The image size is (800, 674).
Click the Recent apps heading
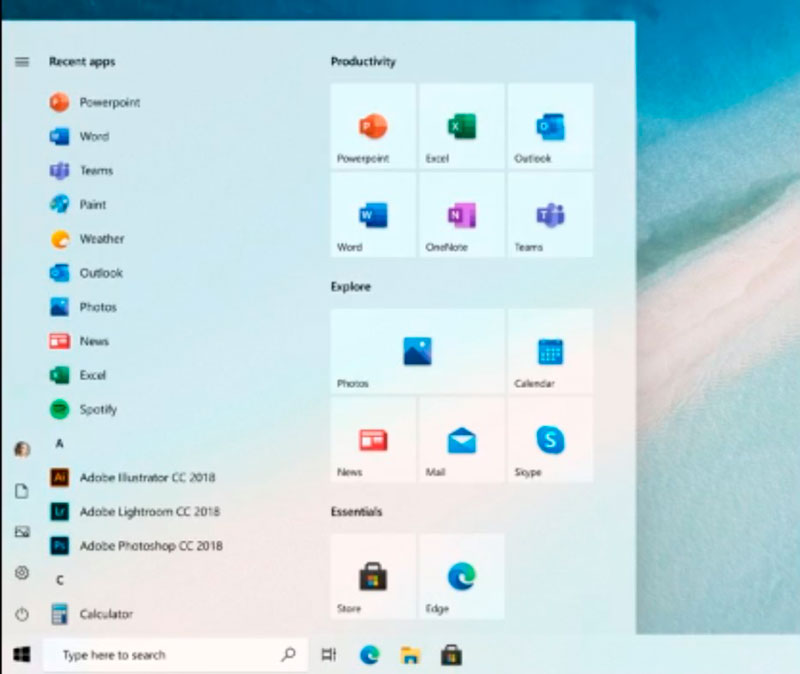pos(82,62)
